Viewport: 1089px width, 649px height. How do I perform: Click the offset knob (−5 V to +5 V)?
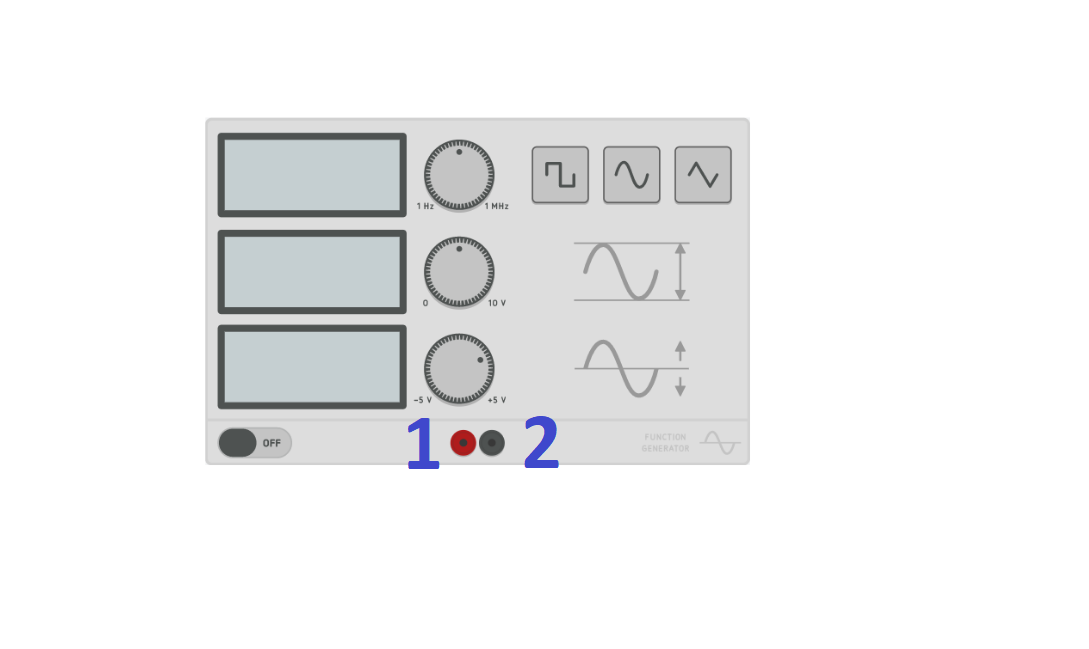click(x=459, y=369)
